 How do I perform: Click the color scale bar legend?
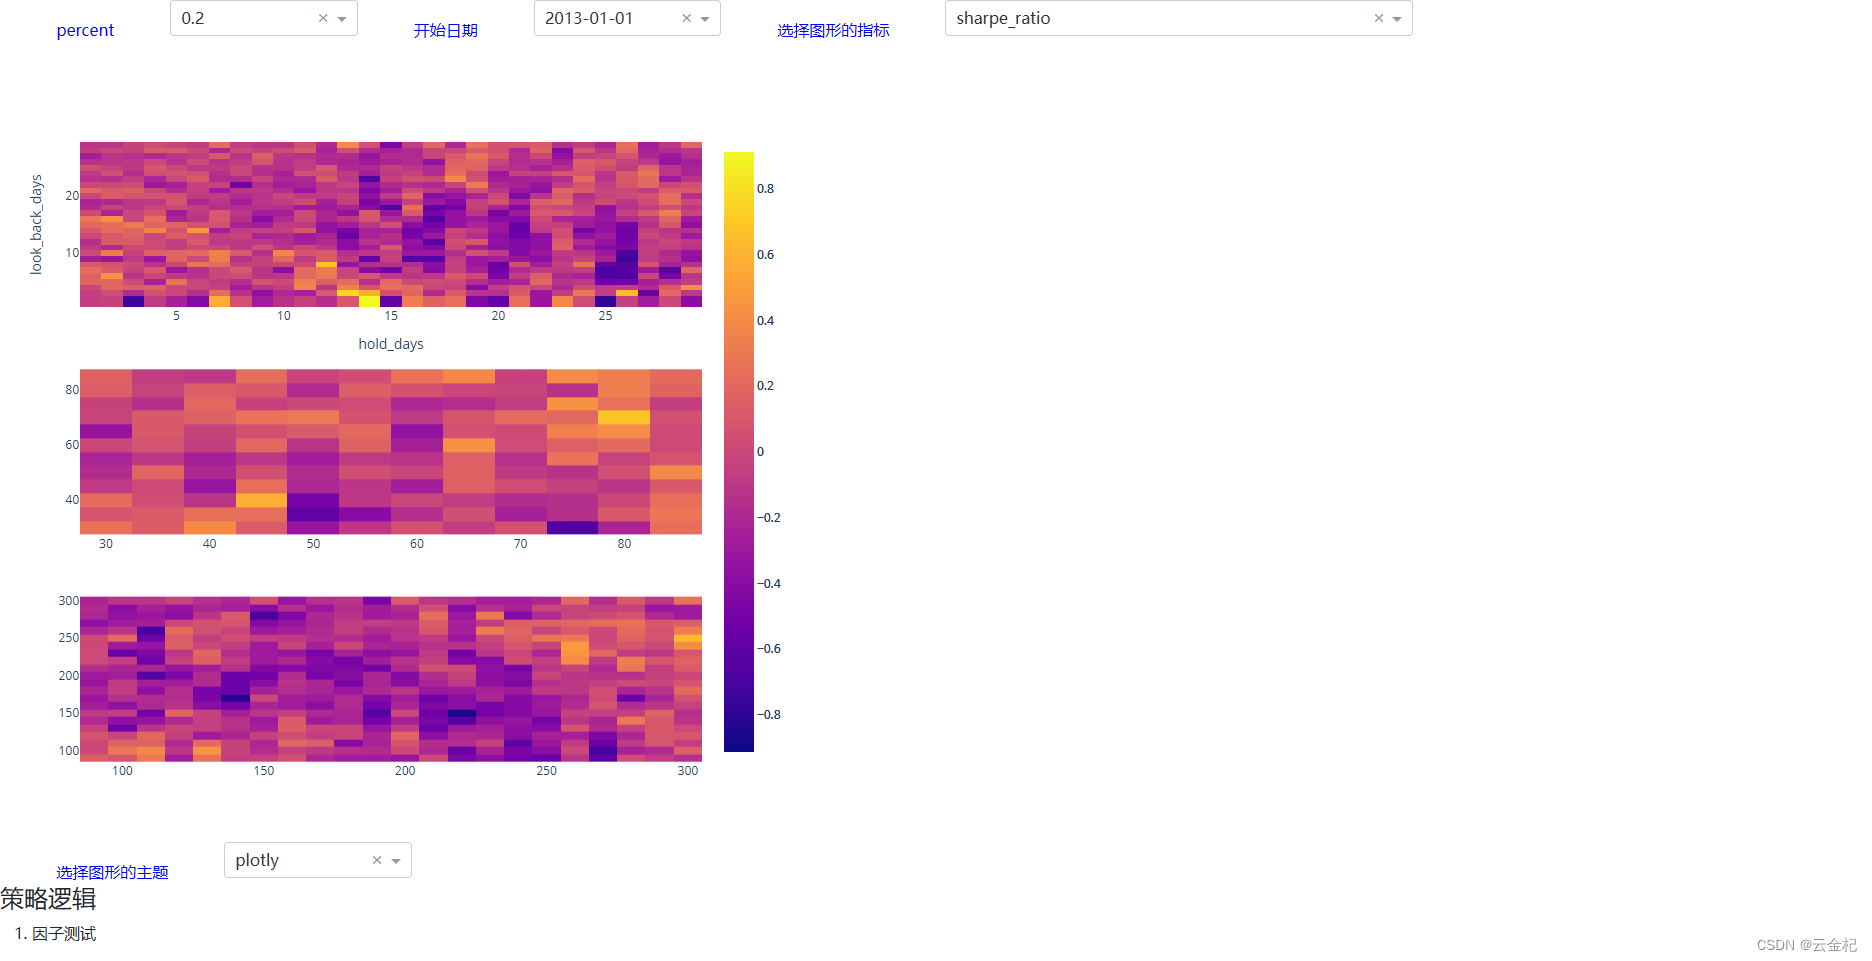pos(739,451)
